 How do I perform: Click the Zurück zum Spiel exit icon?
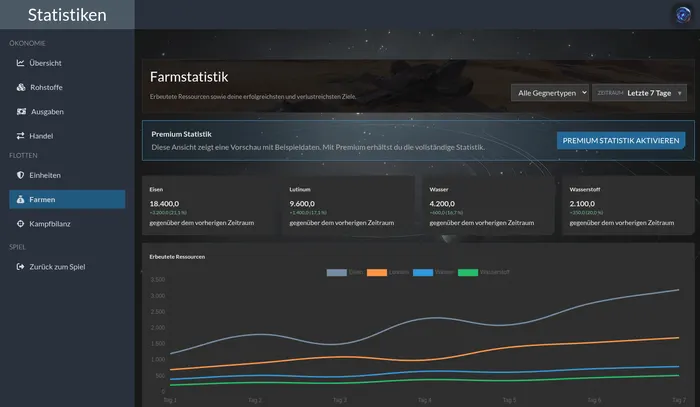pos(21,266)
